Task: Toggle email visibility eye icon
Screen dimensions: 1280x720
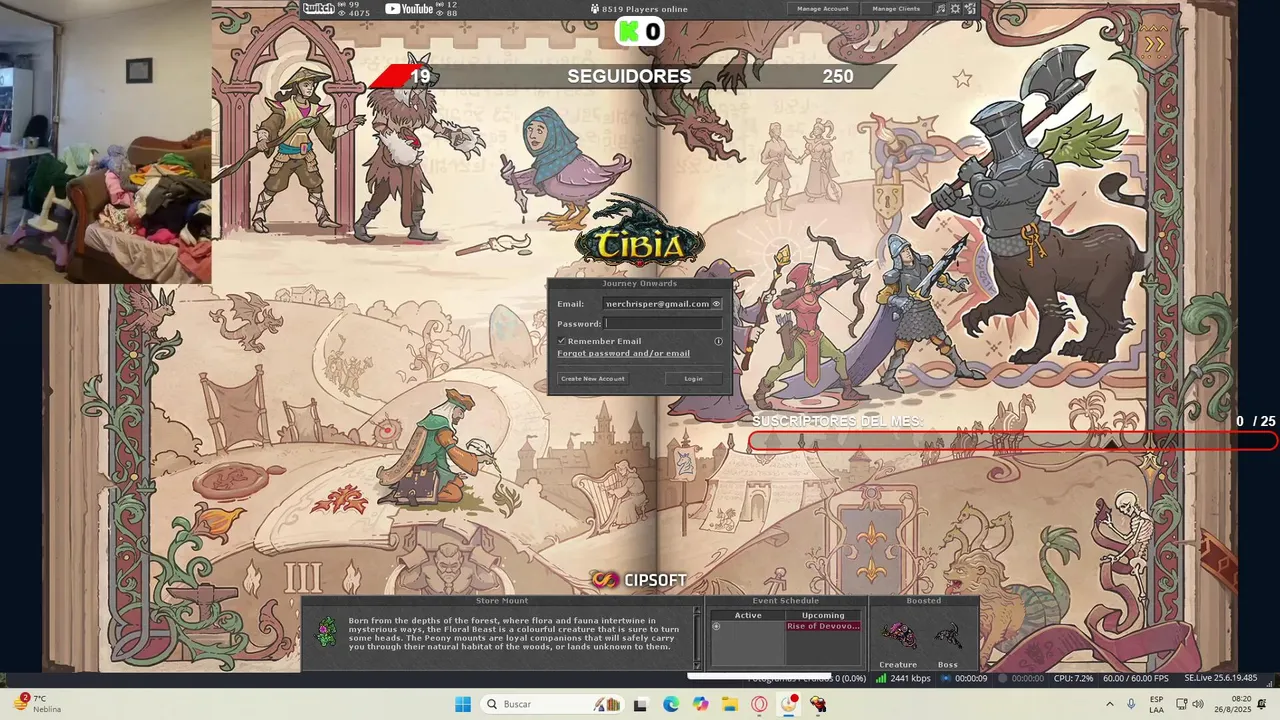Action: click(716, 304)
